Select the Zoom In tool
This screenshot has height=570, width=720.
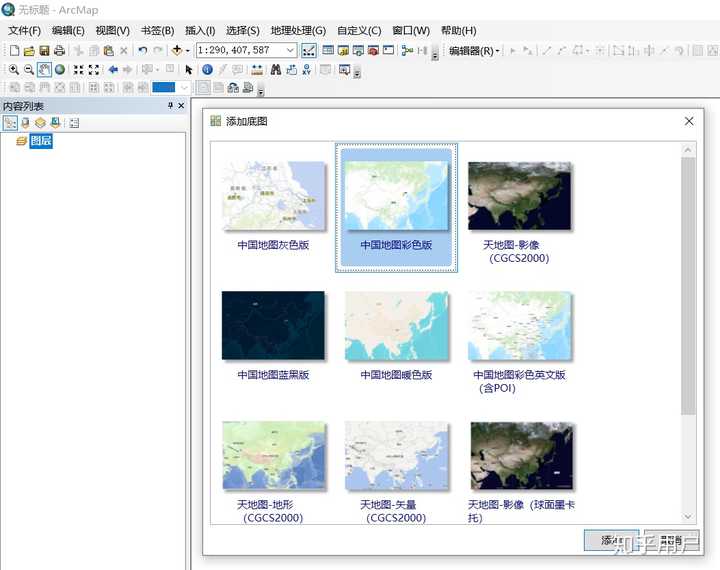pos(14,70)
